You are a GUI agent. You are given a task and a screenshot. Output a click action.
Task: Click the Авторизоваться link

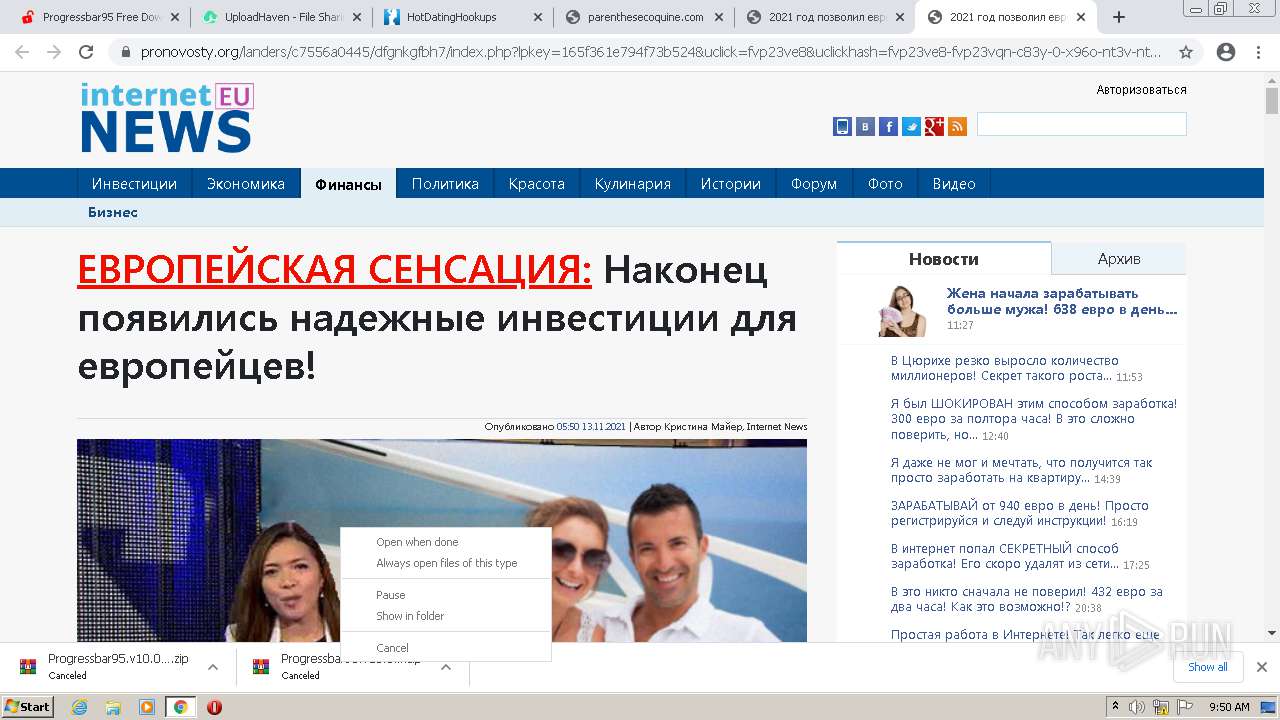pyautogui.click(x=1141, y=90)
